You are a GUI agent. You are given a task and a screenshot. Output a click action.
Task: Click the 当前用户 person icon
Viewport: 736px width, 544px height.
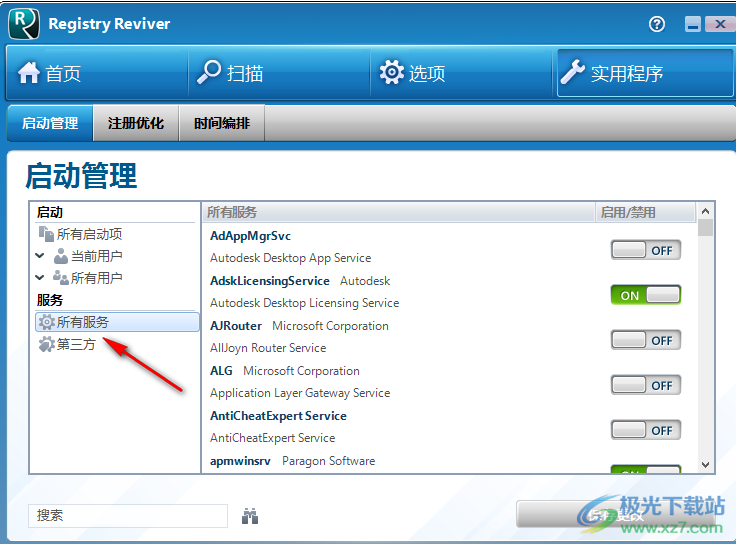pos(61,256)
